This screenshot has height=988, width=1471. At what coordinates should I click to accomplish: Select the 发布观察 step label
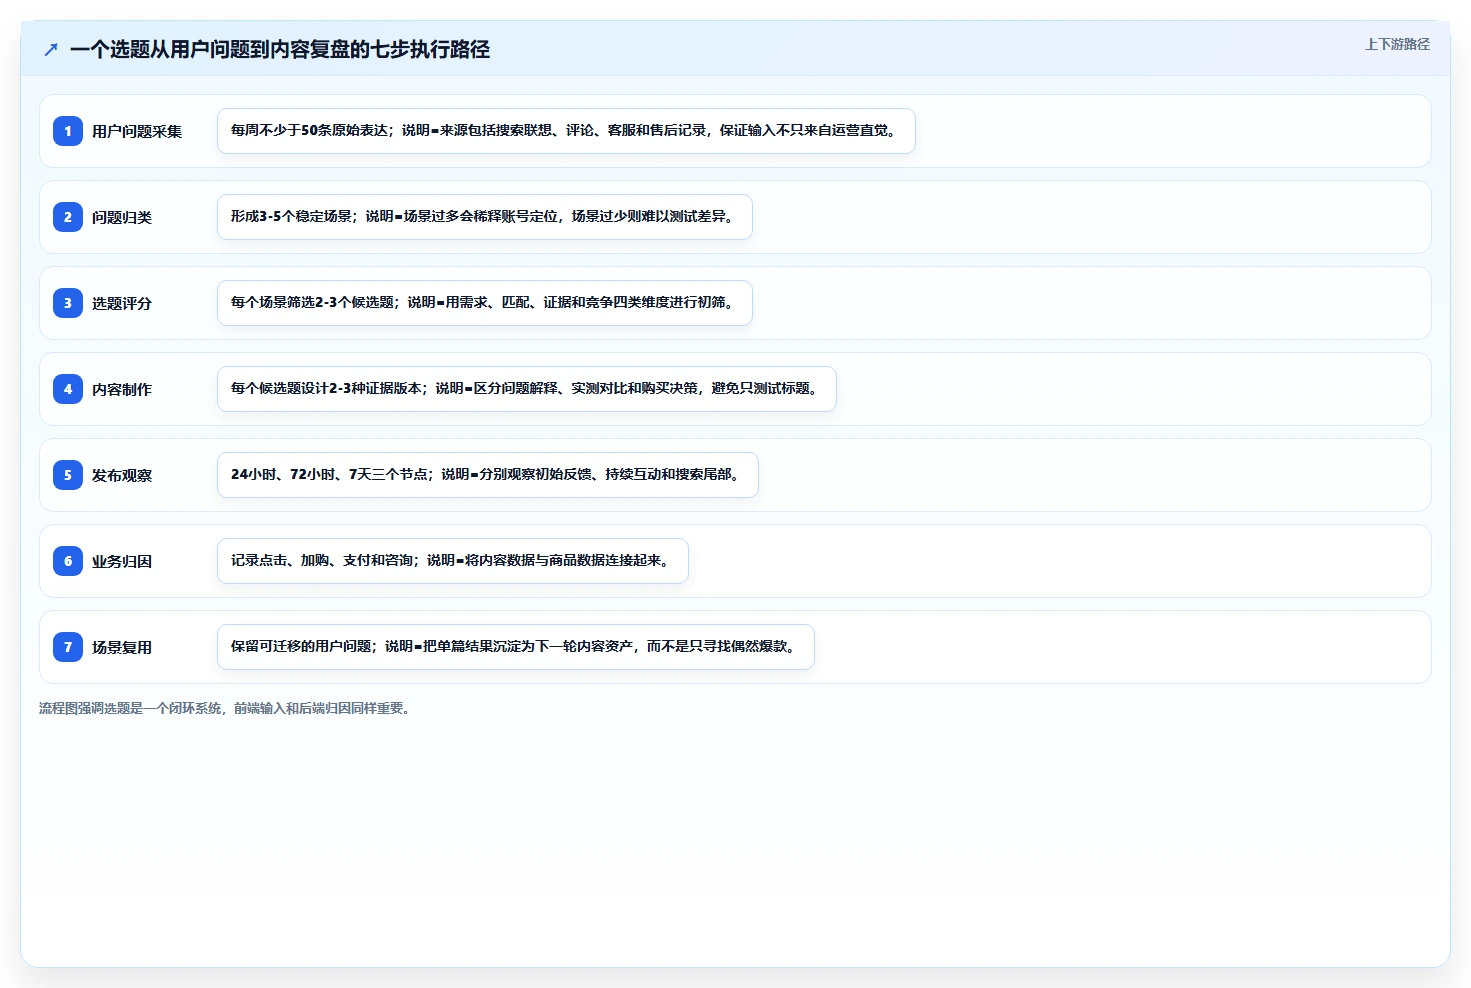[122, 475]
